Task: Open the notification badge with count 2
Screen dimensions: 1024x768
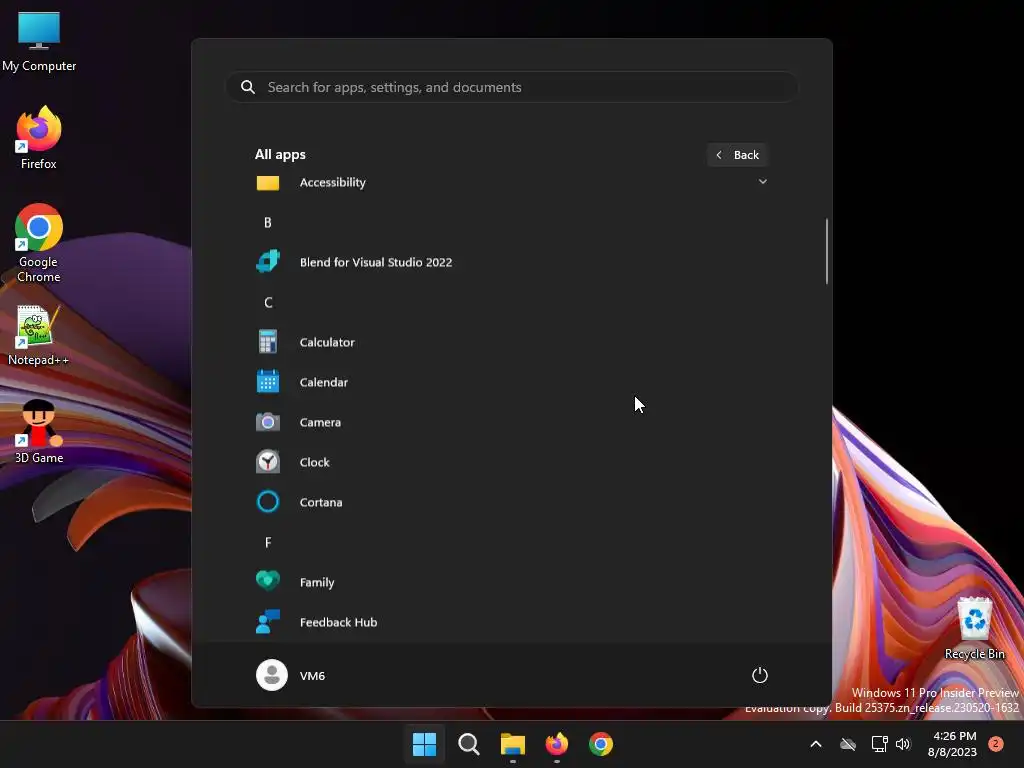Action: pyautogui.click(x=996, y=744)
